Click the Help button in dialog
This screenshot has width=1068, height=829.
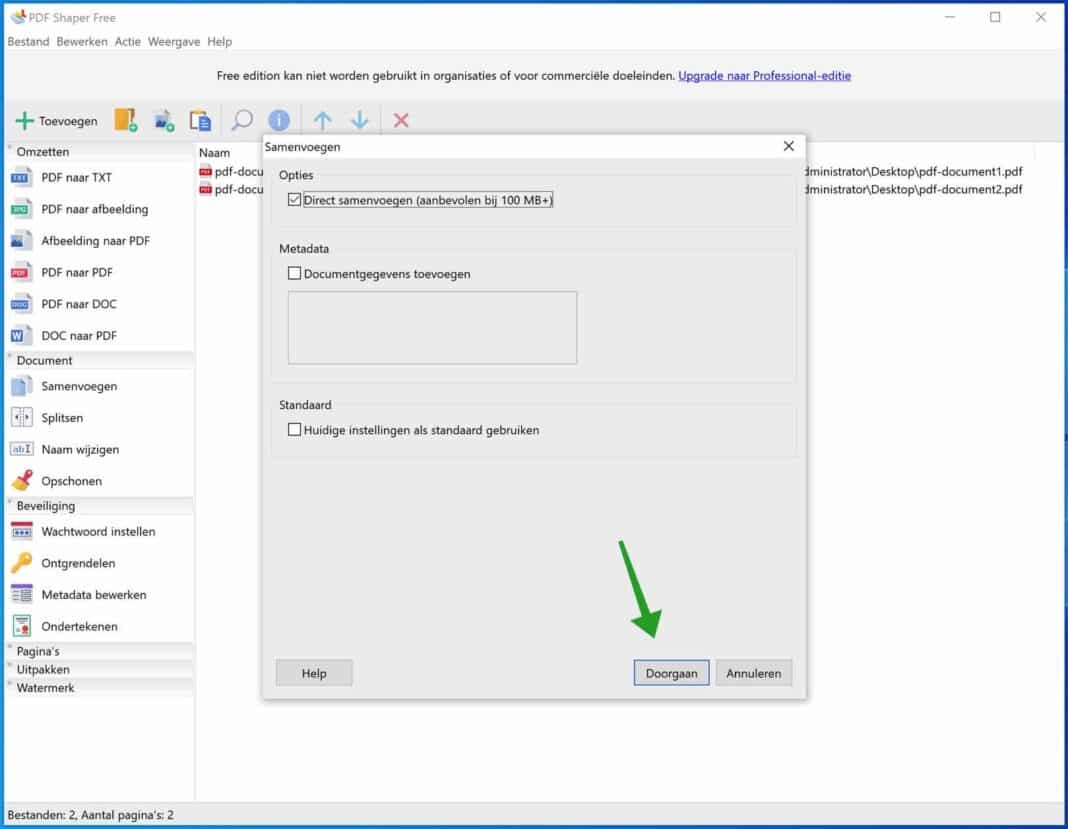[314, 673]
